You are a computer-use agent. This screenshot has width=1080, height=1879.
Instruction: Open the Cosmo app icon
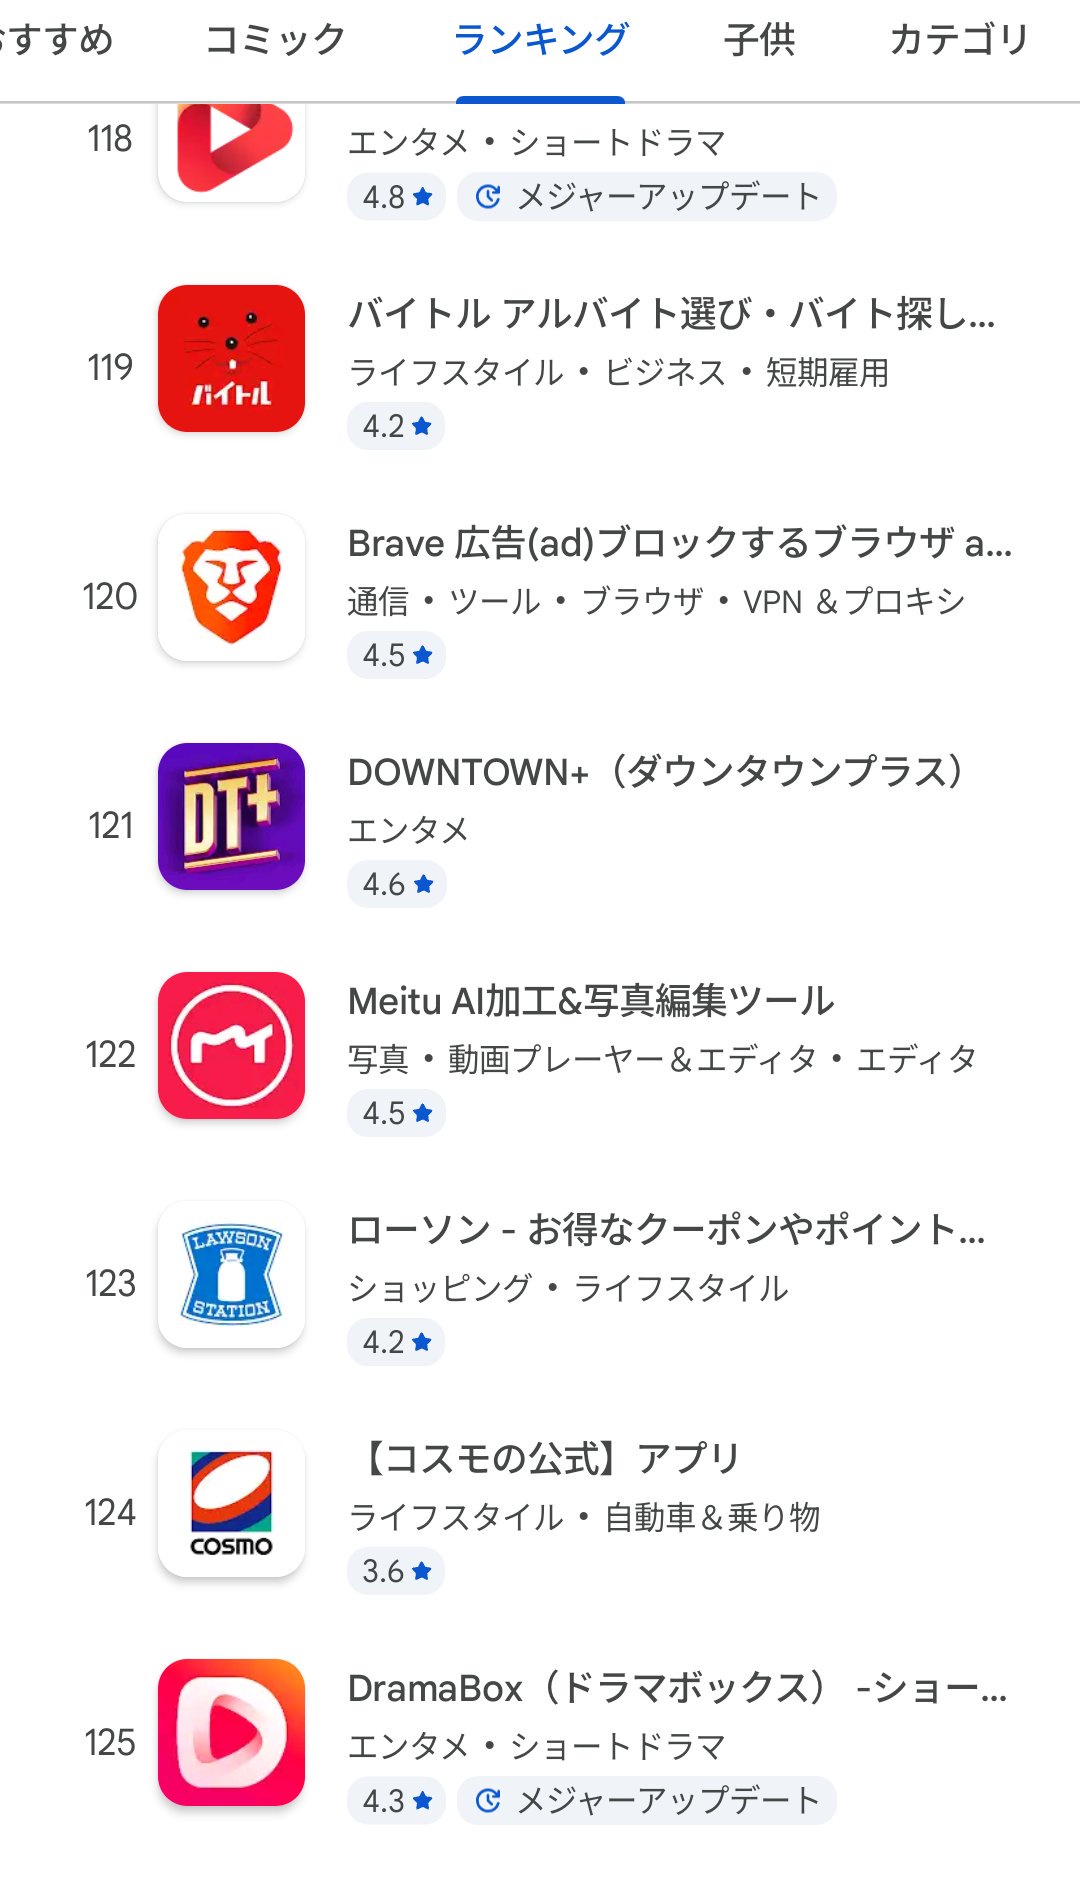(231, 1503)
